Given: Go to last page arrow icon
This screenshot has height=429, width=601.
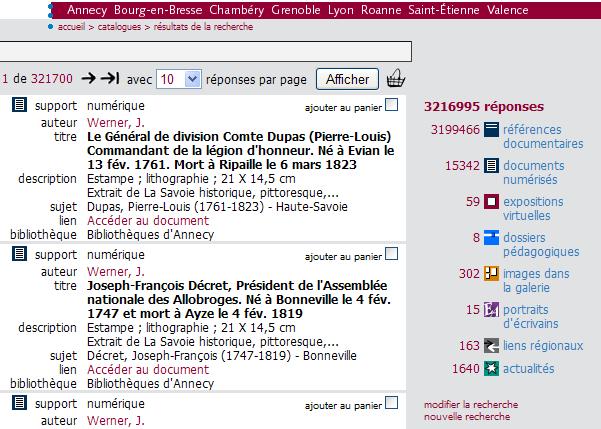Looking at the screenshot, I should (x=112, y=78).
